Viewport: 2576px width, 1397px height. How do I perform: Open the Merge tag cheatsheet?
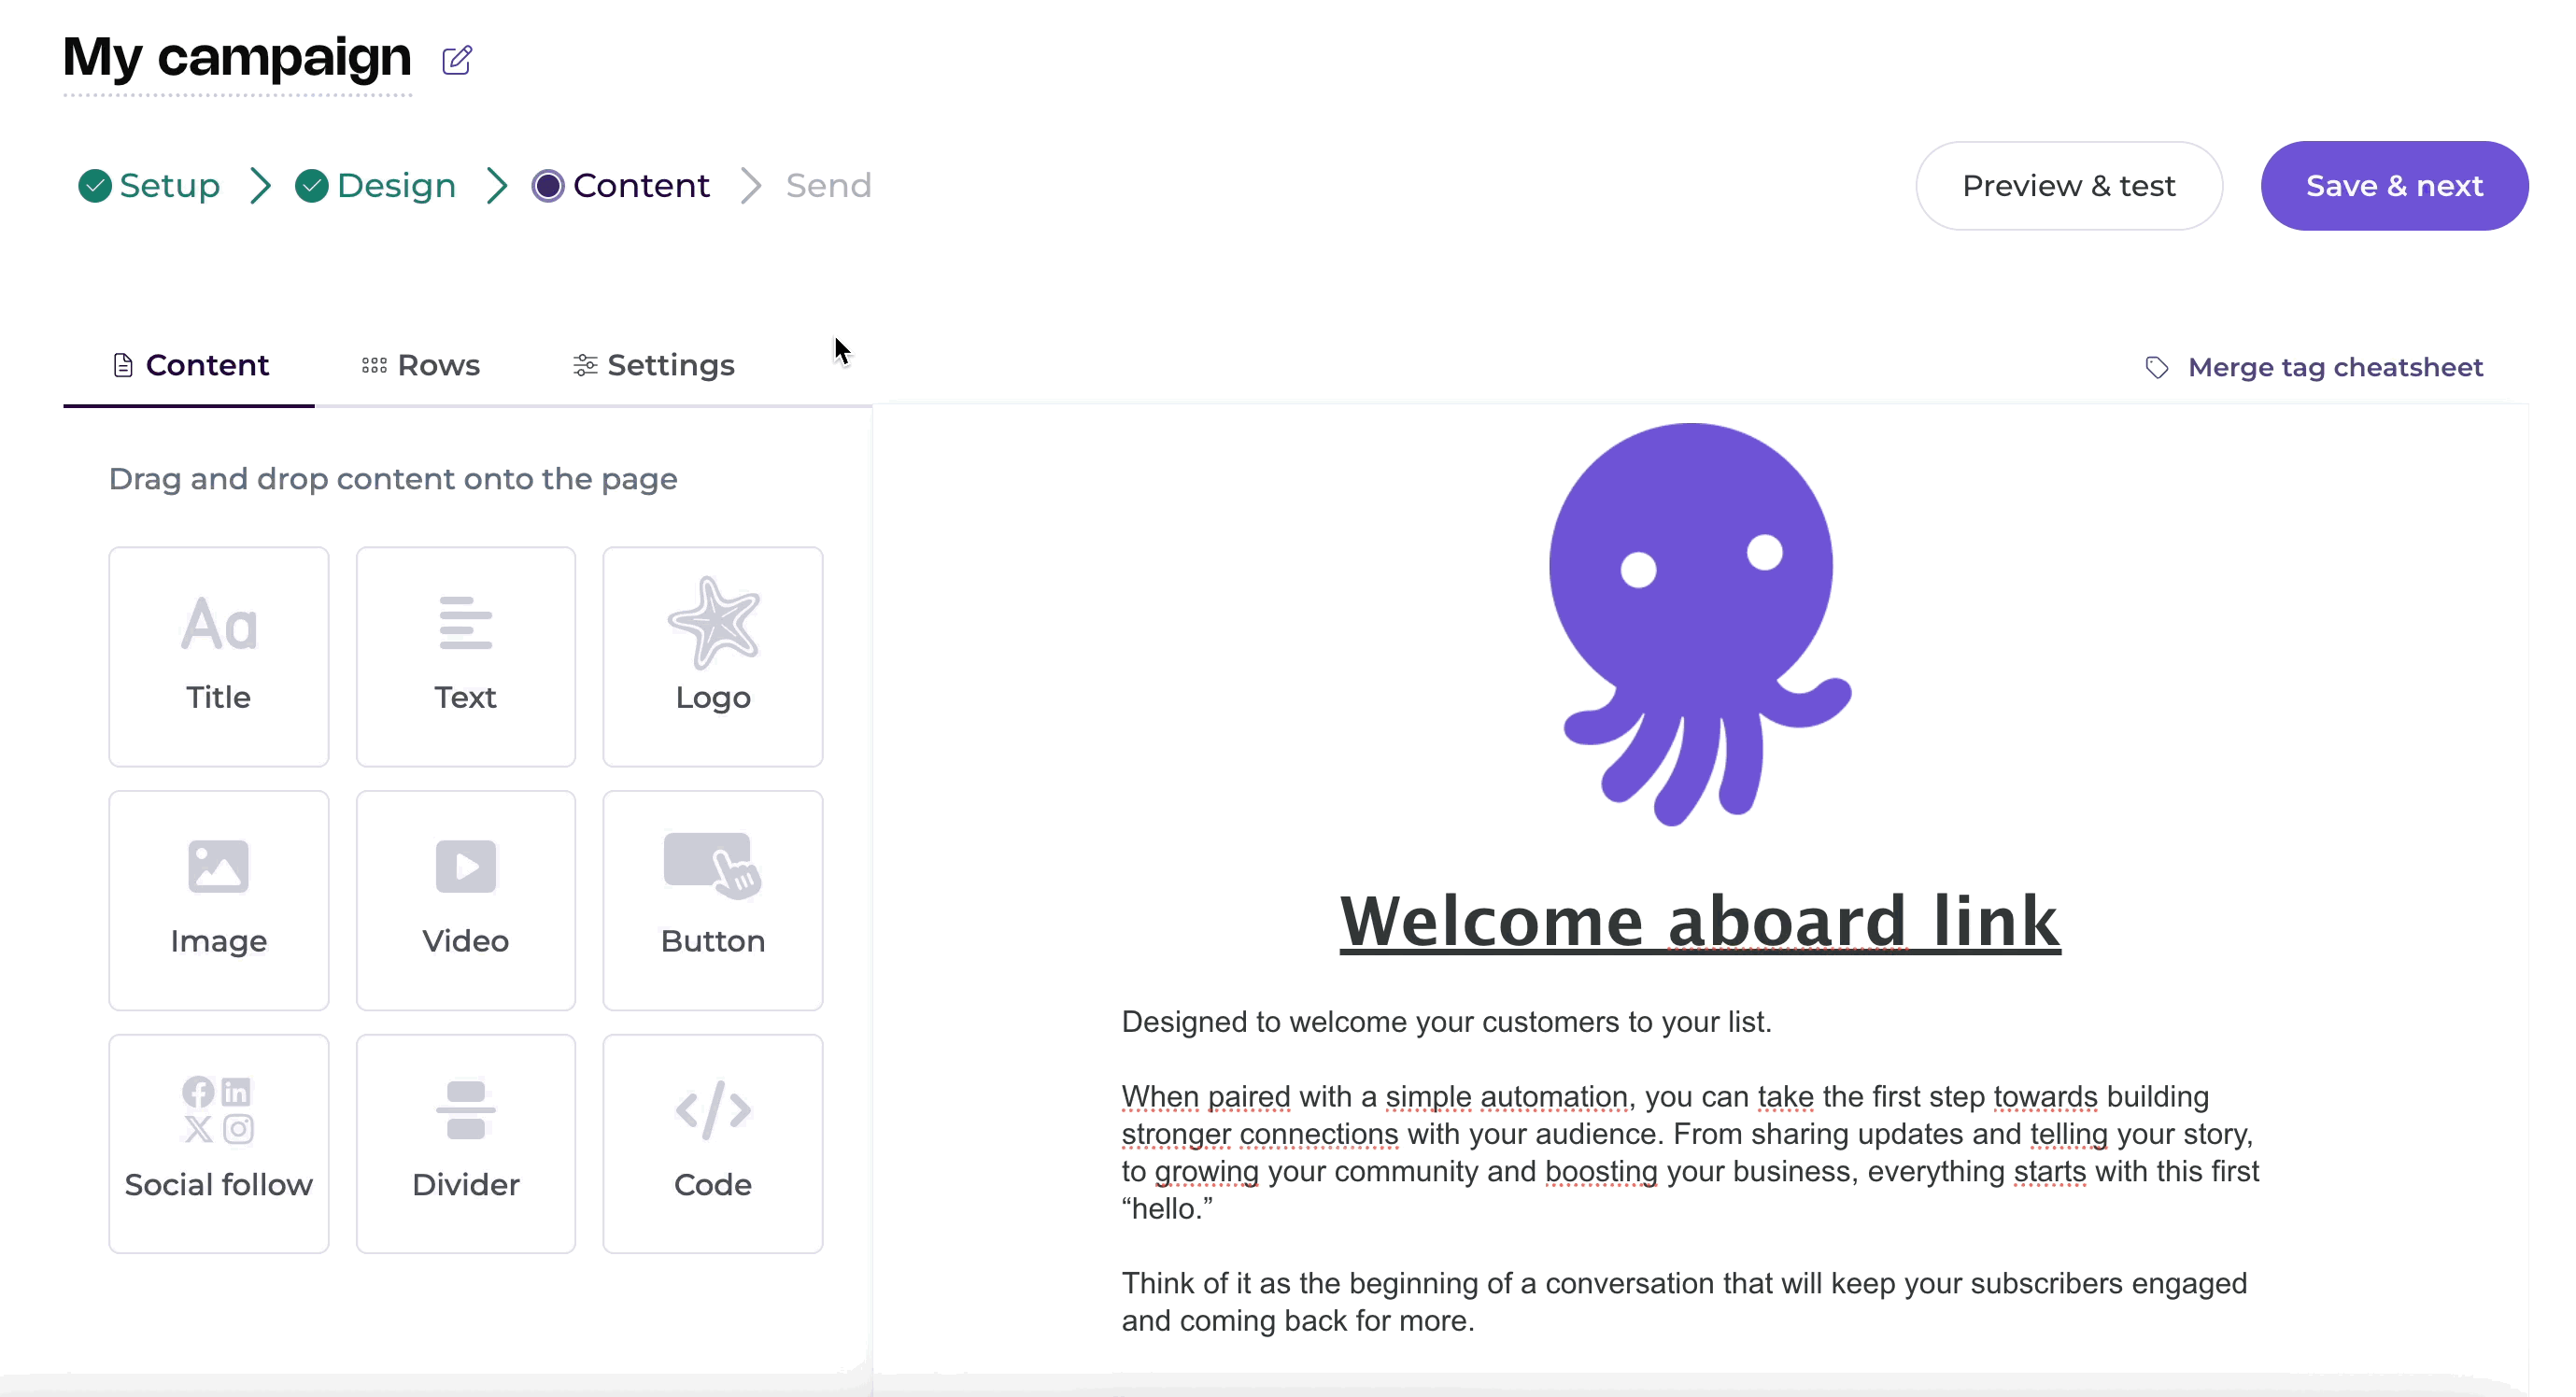tap(2314, 367)
